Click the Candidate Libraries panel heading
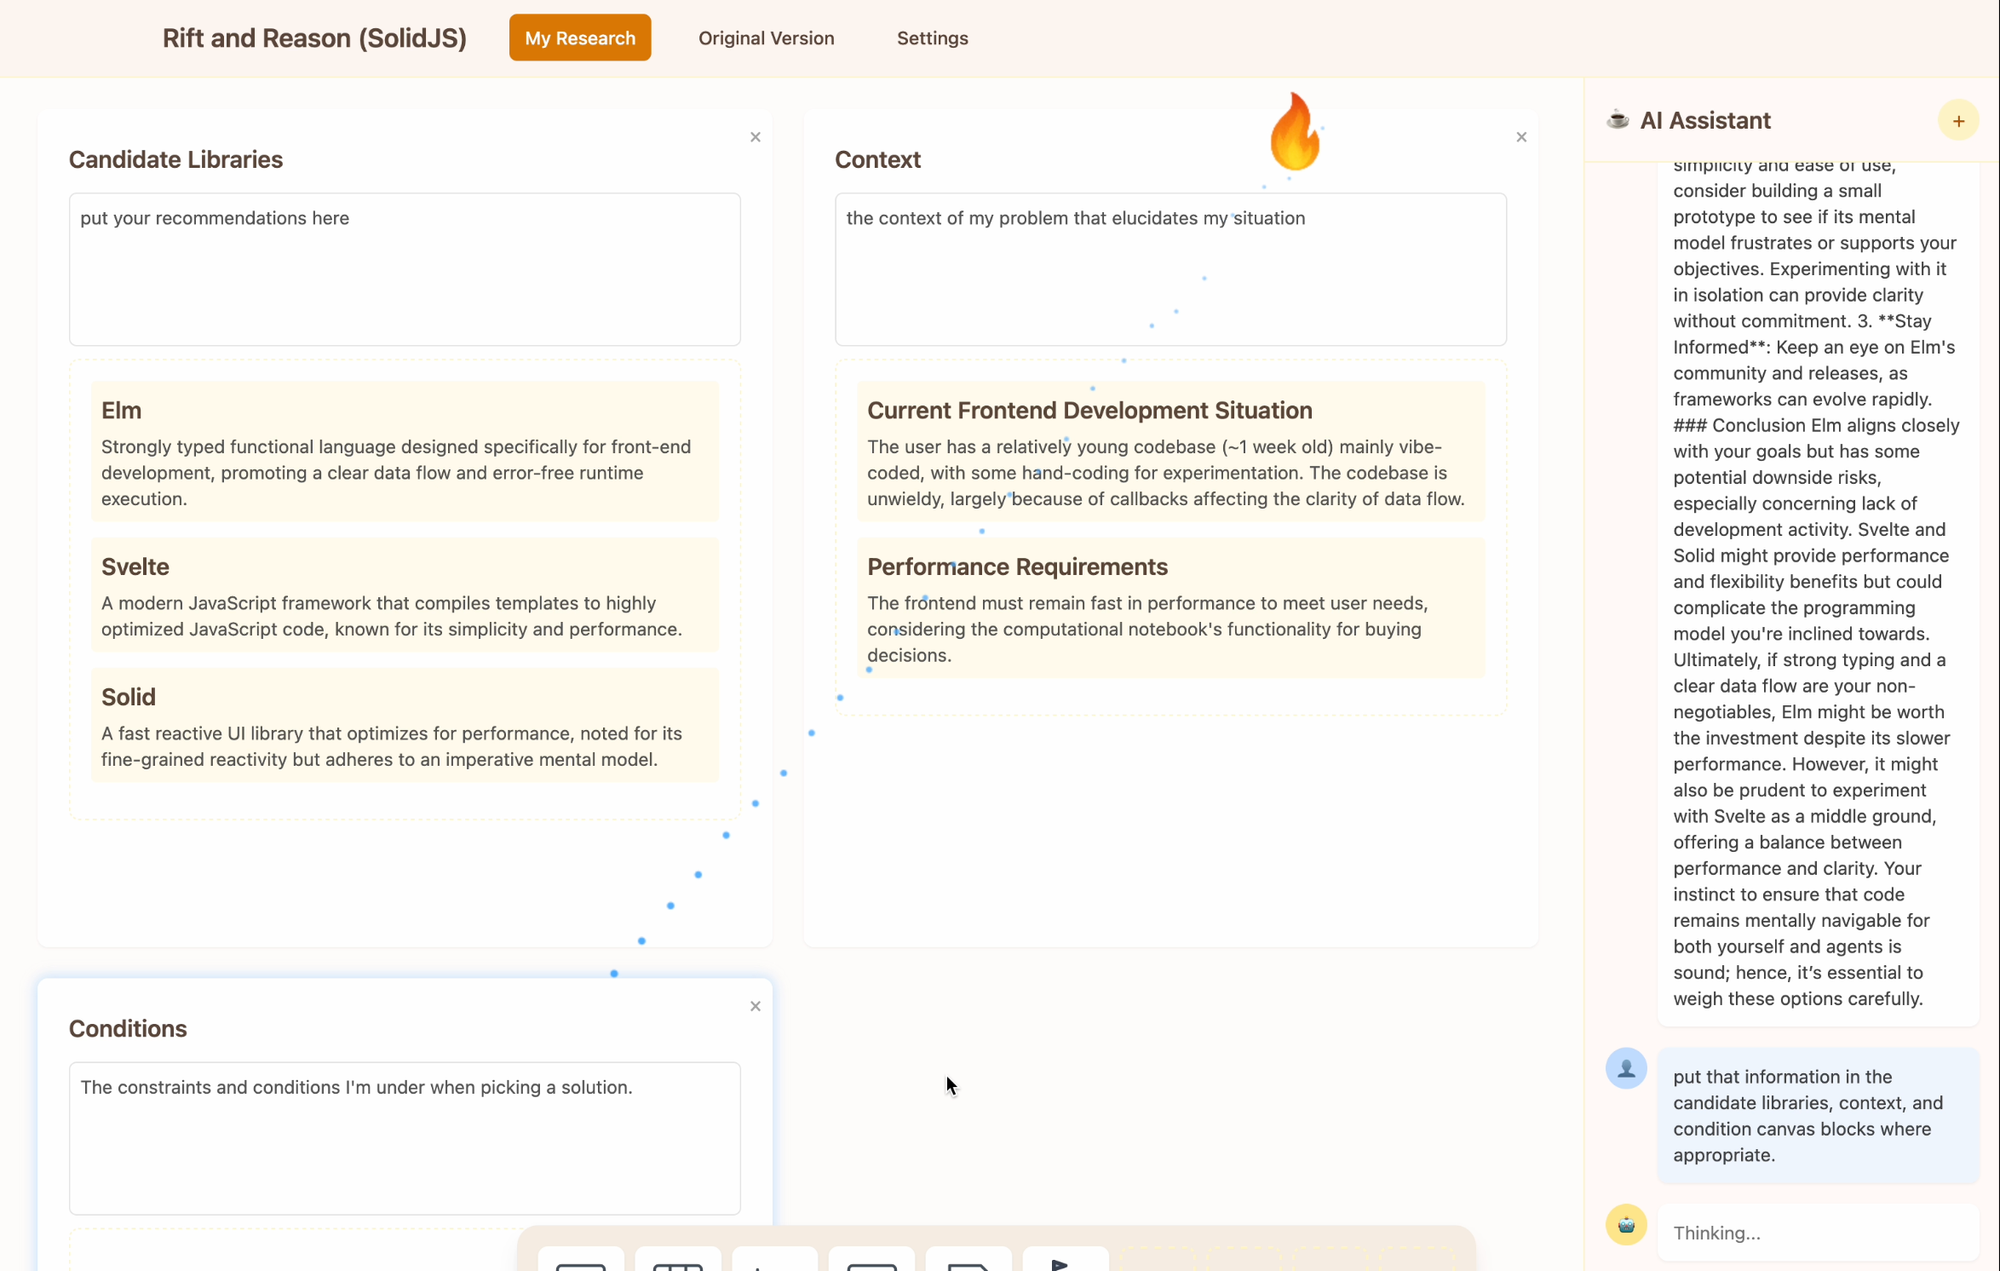The image size is (2000, 1271). coord(176,159)
